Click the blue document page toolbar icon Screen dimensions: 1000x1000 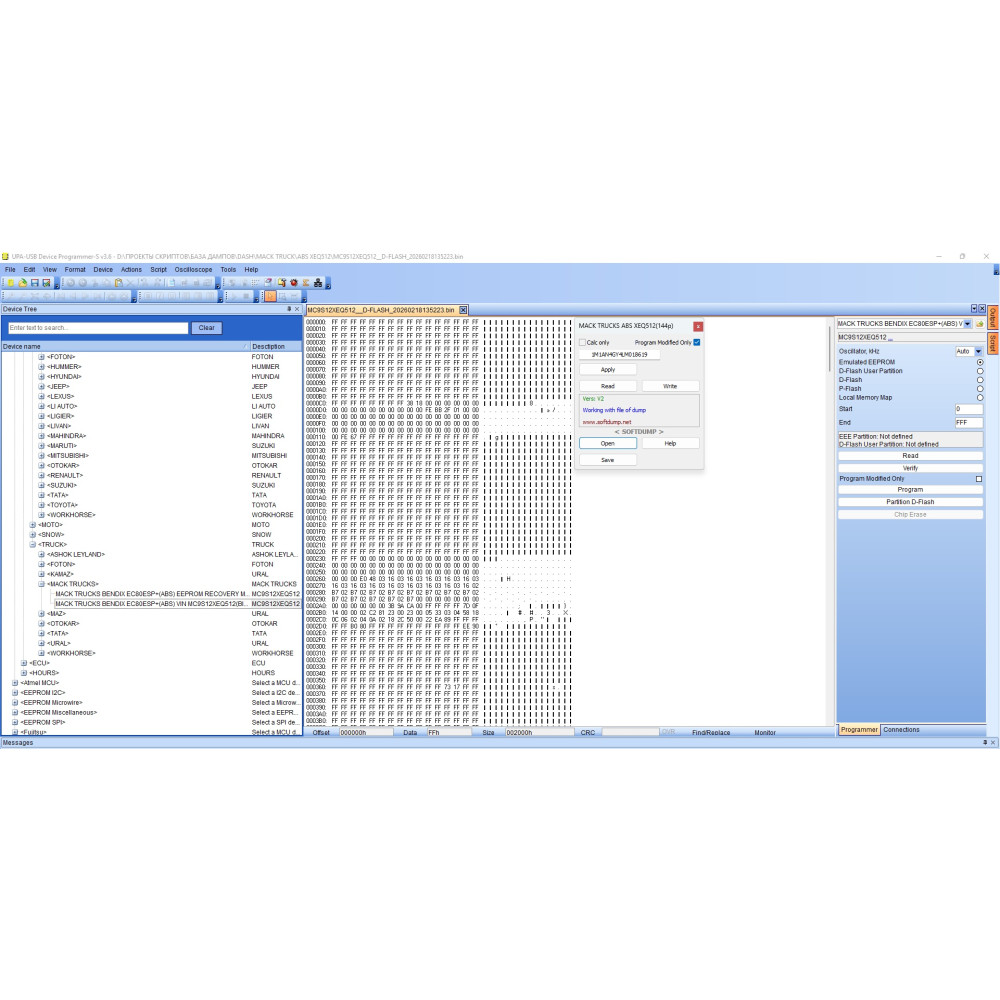pos(172,283)
